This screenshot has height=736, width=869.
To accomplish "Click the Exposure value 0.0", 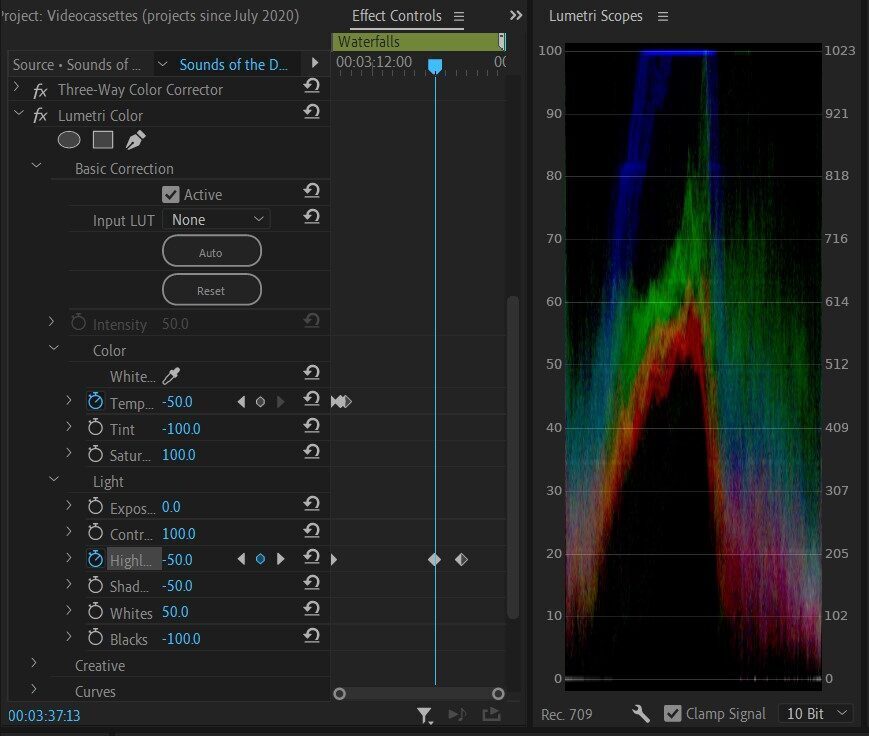I will click(171, 507).
